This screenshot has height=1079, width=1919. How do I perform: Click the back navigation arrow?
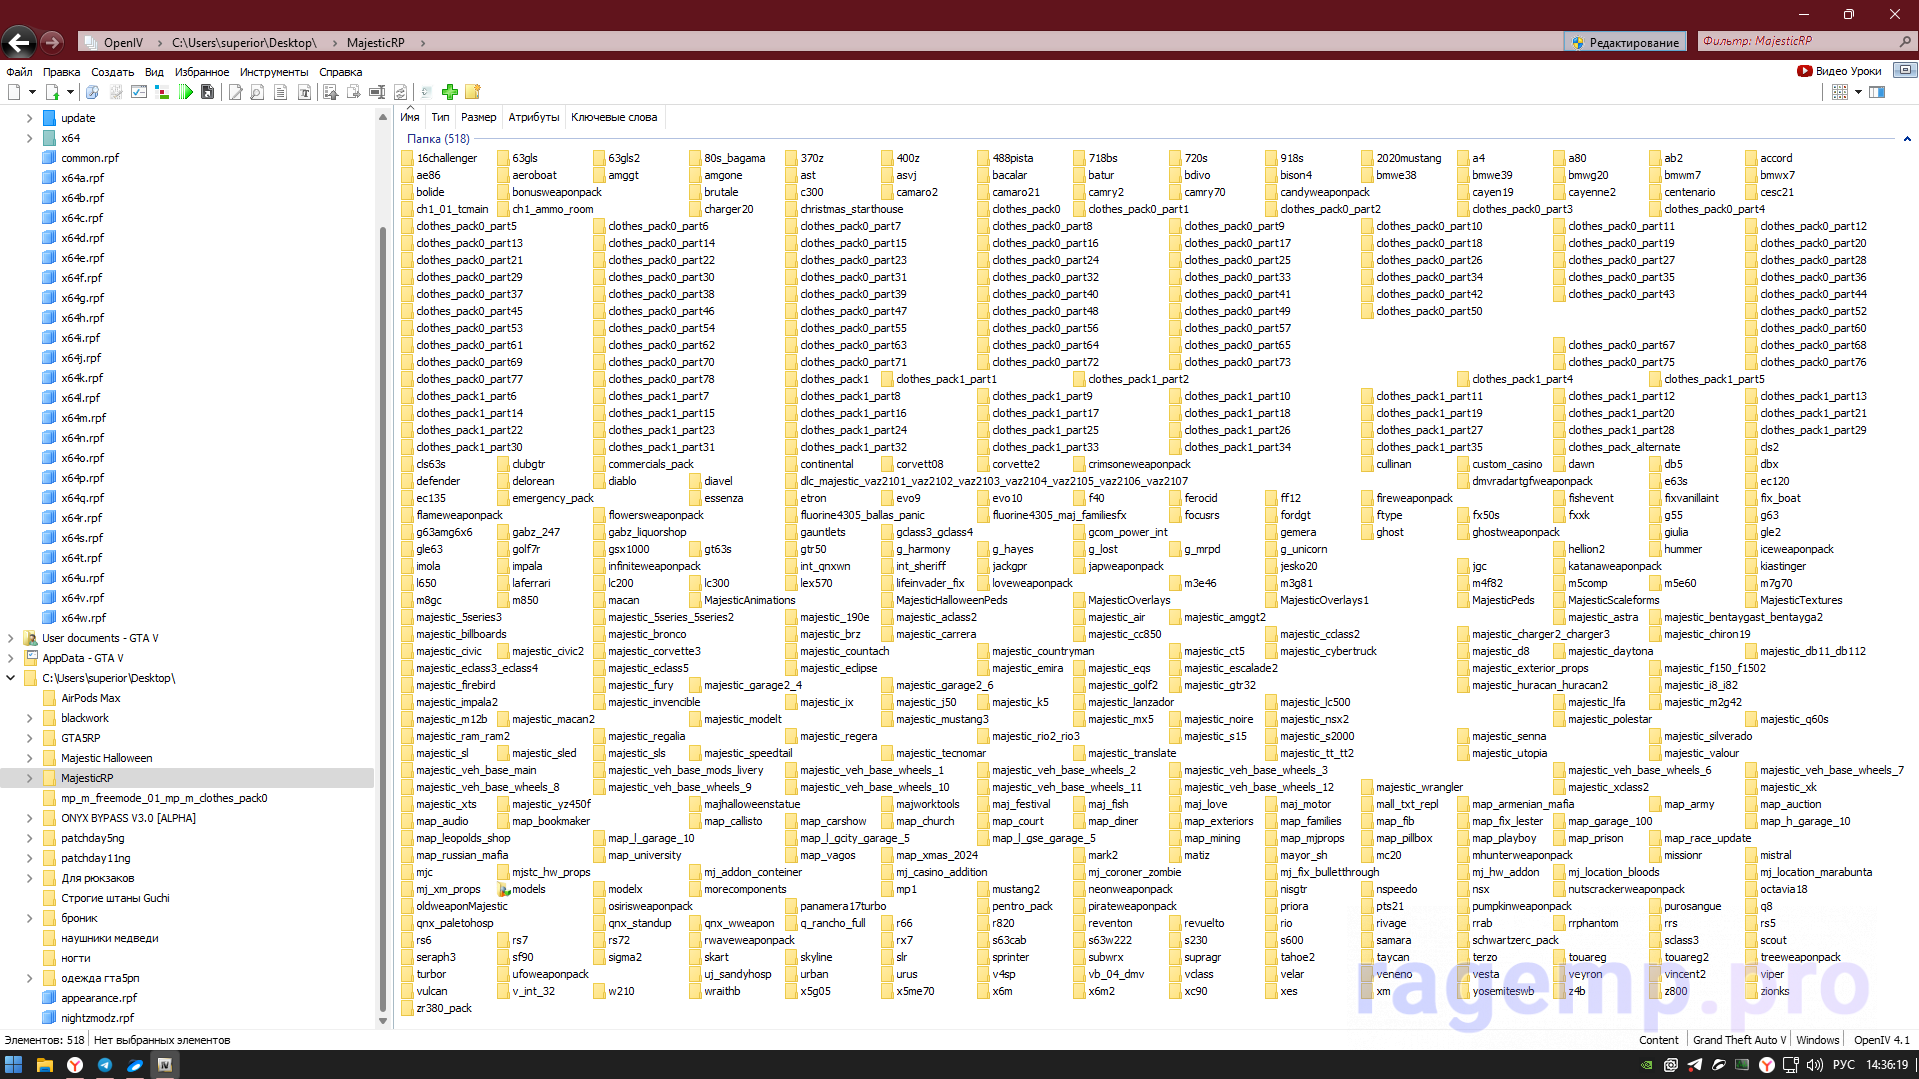coord(19,42)
